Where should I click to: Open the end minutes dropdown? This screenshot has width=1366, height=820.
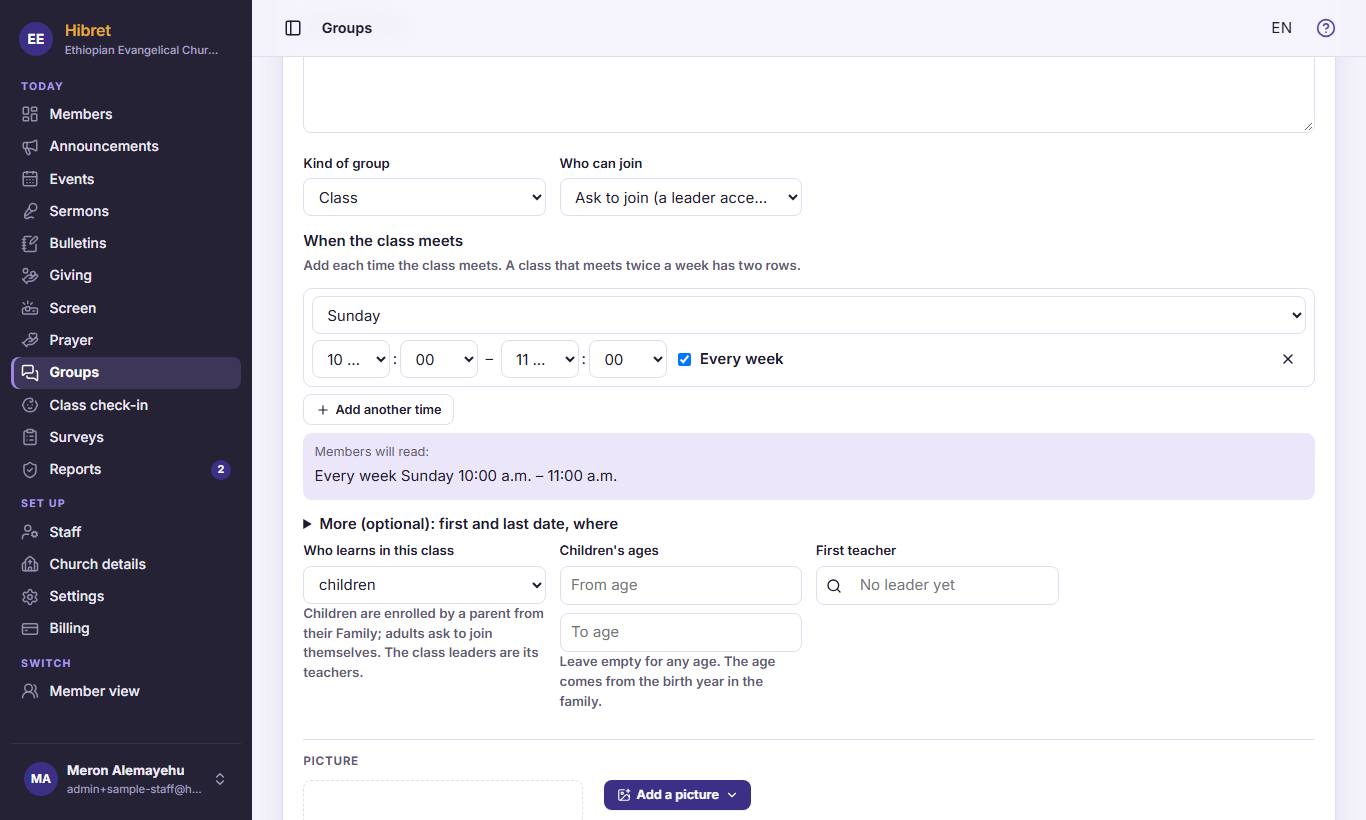[x=628, y=359]
